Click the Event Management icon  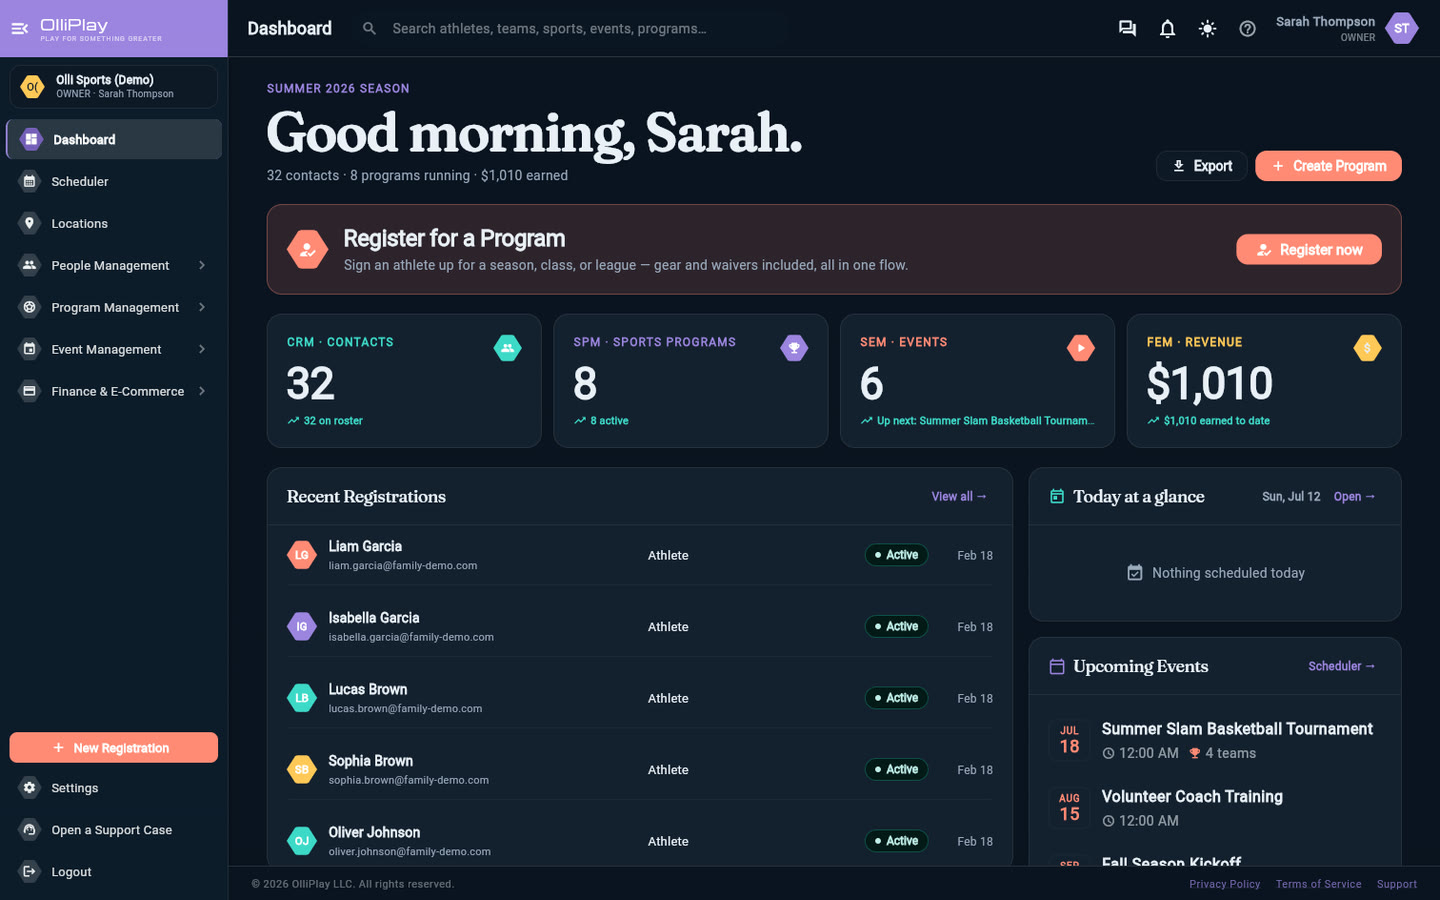(29, 349)
